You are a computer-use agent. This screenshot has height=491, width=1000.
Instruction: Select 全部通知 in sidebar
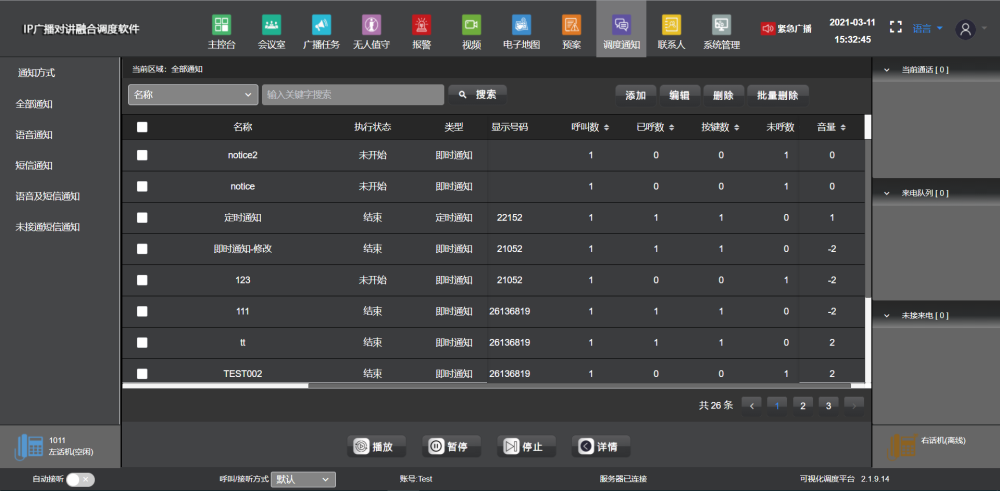point(34,104)
